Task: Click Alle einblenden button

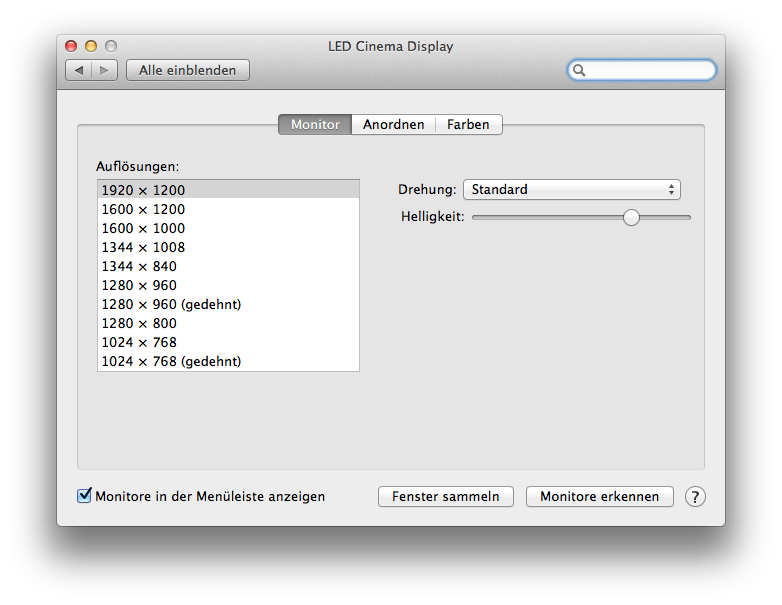Action: click(188, 70)
